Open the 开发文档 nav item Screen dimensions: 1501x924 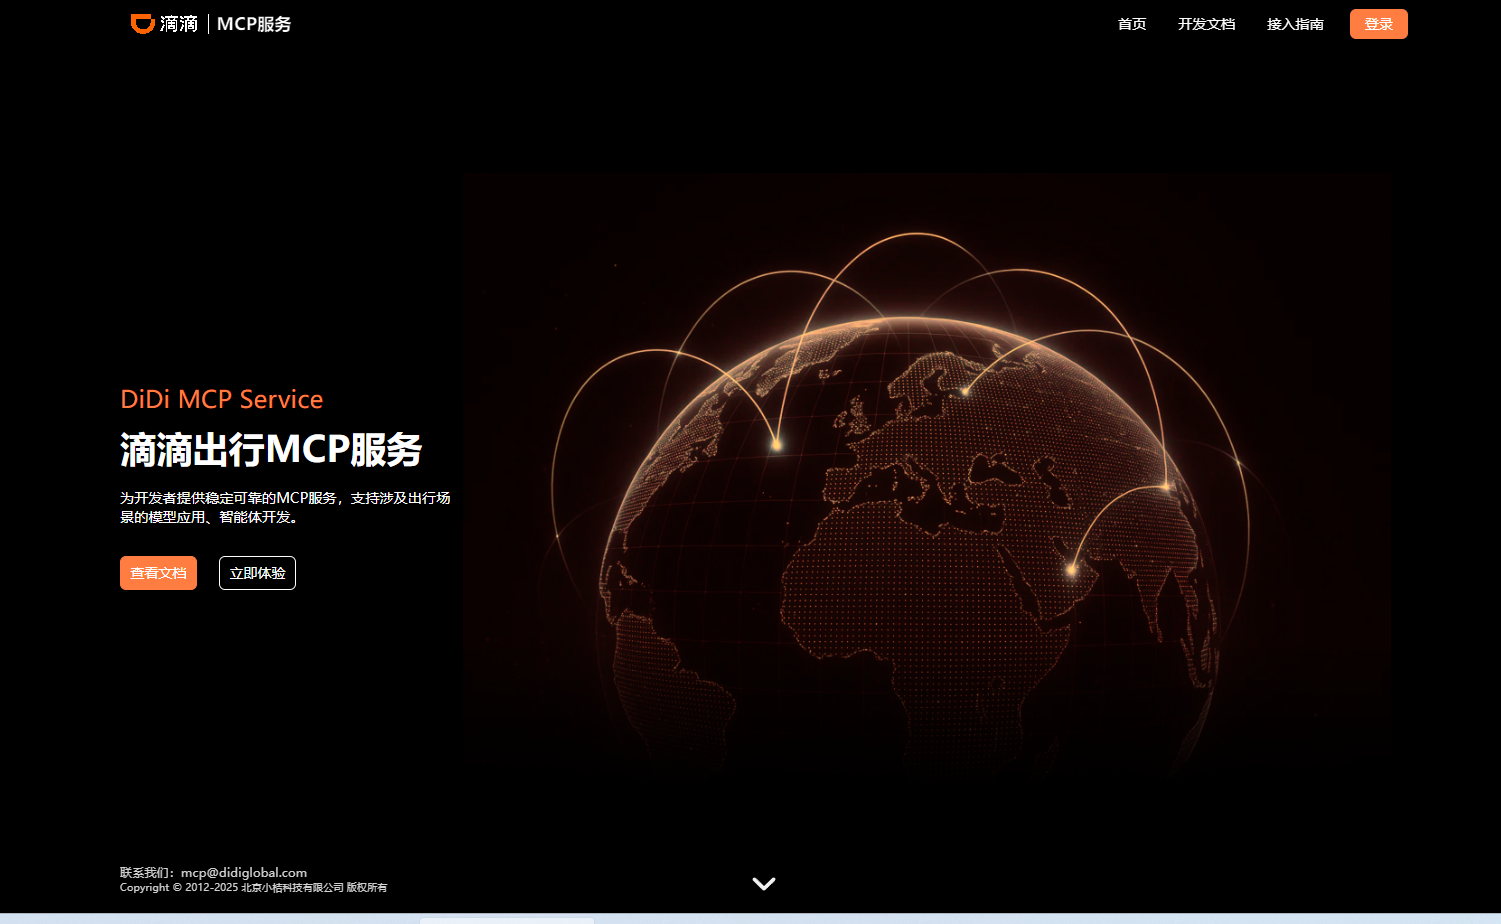click(x=1206, y=24)
